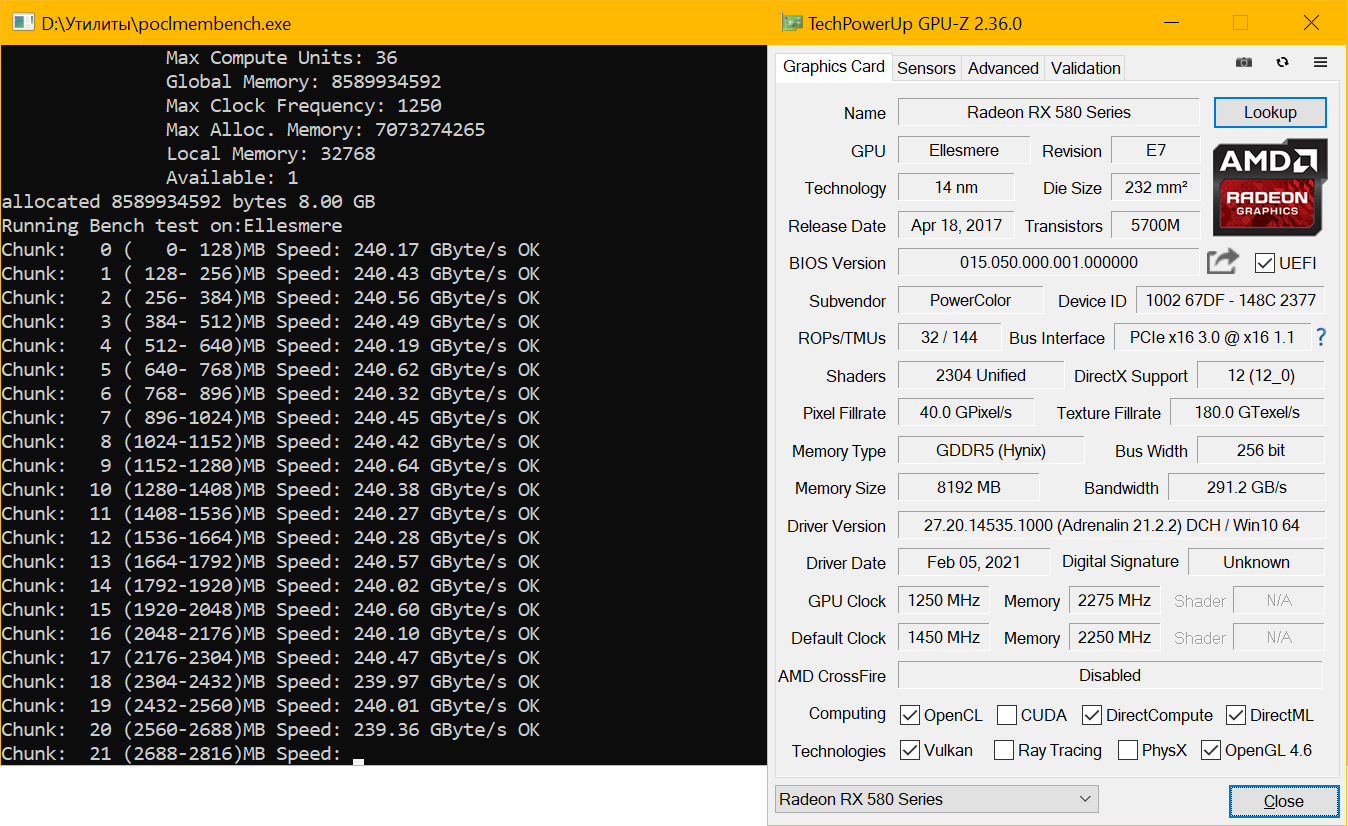Screen dimensions: 1348x826
Task: Click the GPU-Z title bar app icon
Action: (x=792, y=23)
